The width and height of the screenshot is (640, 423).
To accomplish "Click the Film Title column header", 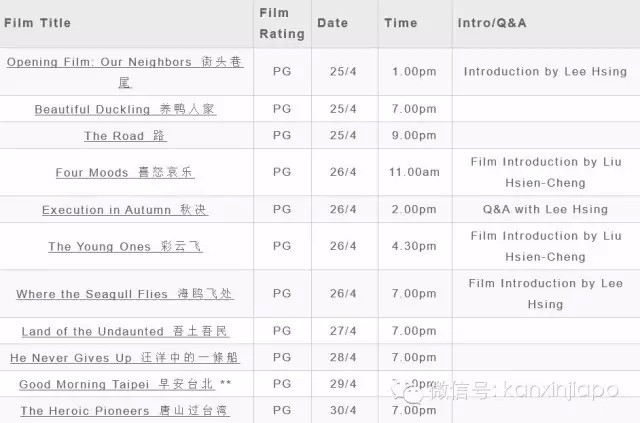I will click(38, 22).
